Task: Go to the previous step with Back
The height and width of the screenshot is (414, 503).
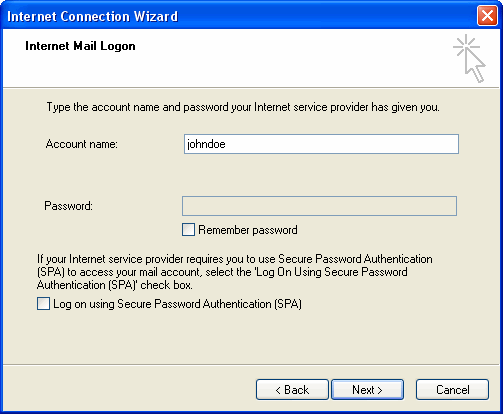Action: (x=292, y=389)
